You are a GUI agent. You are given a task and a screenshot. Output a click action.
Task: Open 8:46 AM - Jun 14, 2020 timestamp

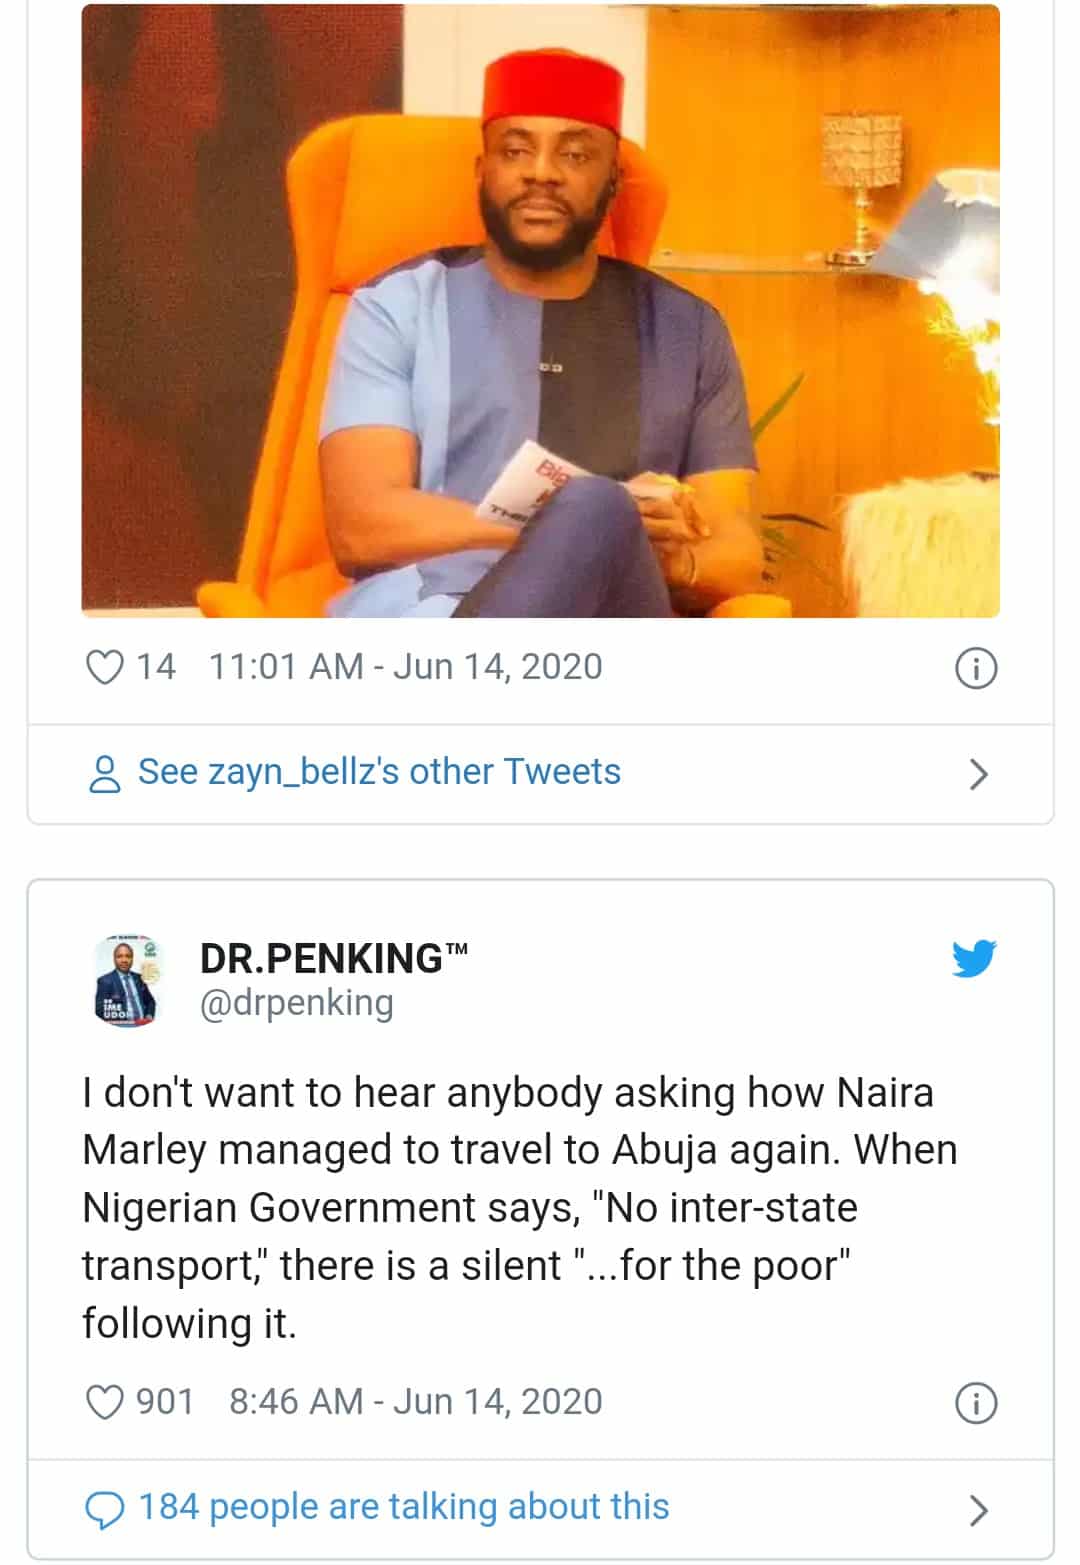[x=415, y=1402]
